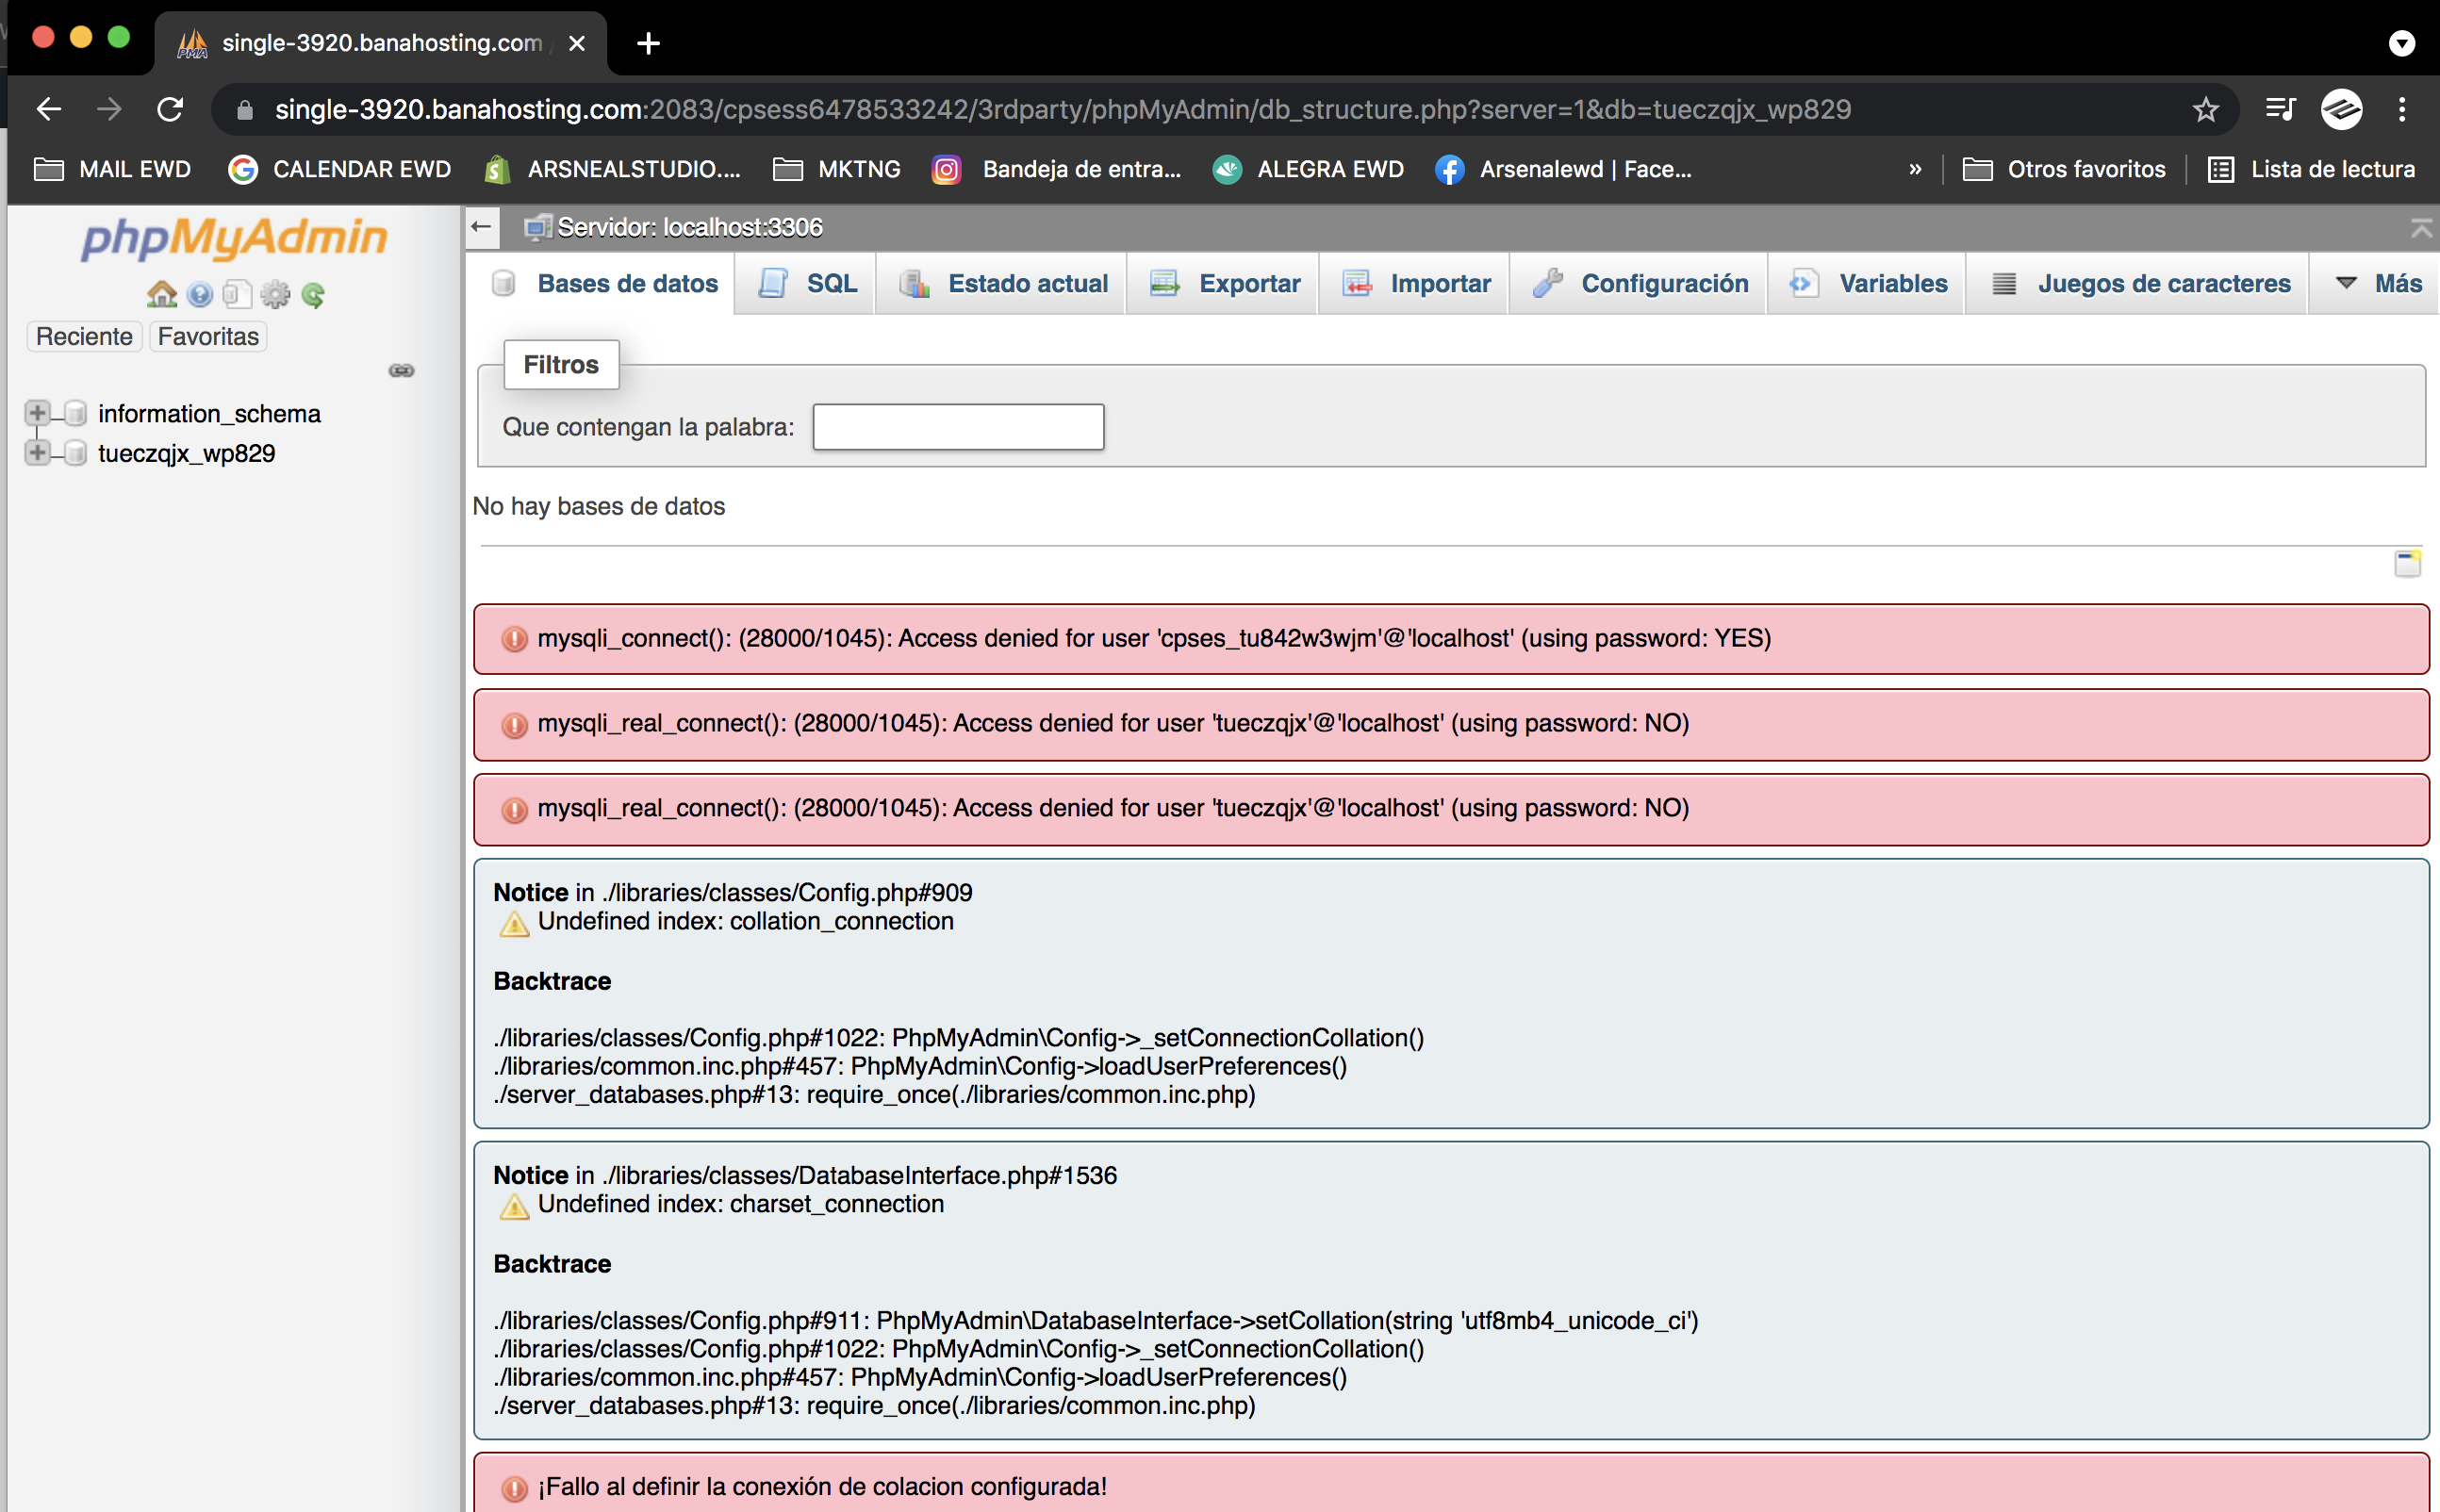This screenshot has height=1512, width=2440.
Task: Expand tueczqjx_wp829 tree node
Action: [37, 453]
